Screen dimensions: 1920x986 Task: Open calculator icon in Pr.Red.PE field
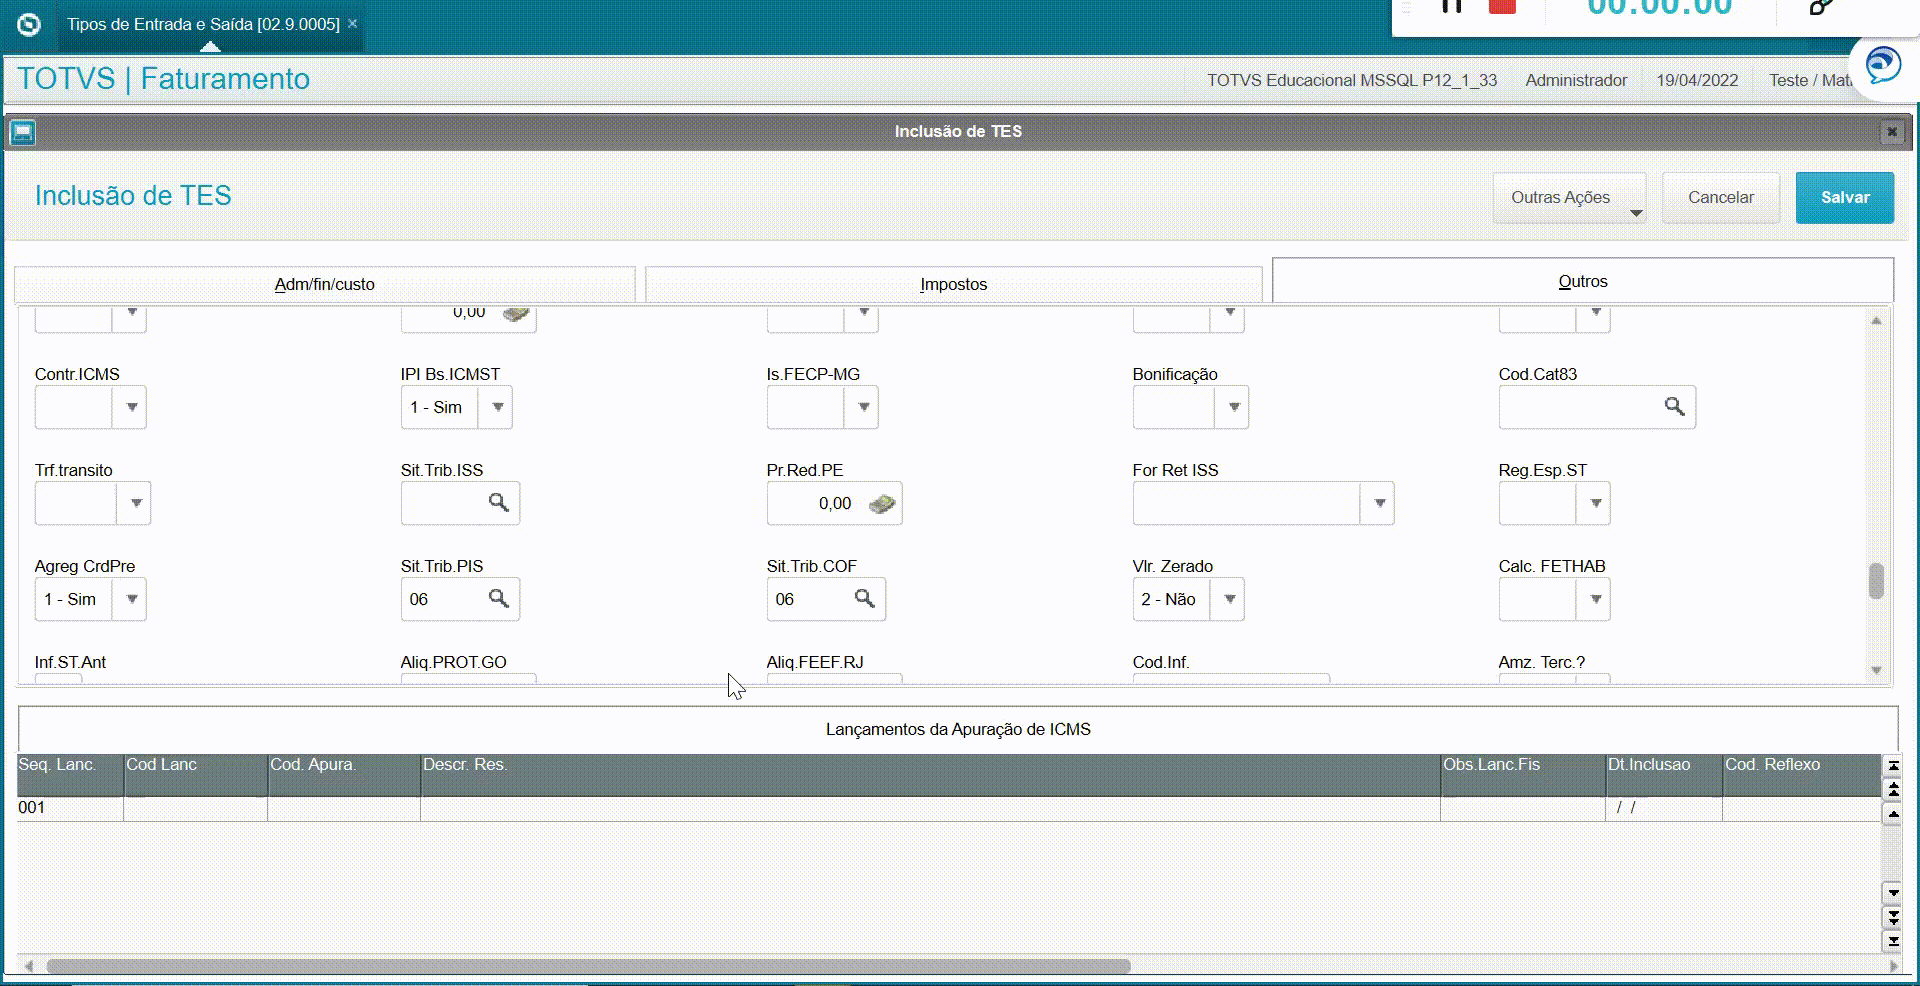[881, 504]
